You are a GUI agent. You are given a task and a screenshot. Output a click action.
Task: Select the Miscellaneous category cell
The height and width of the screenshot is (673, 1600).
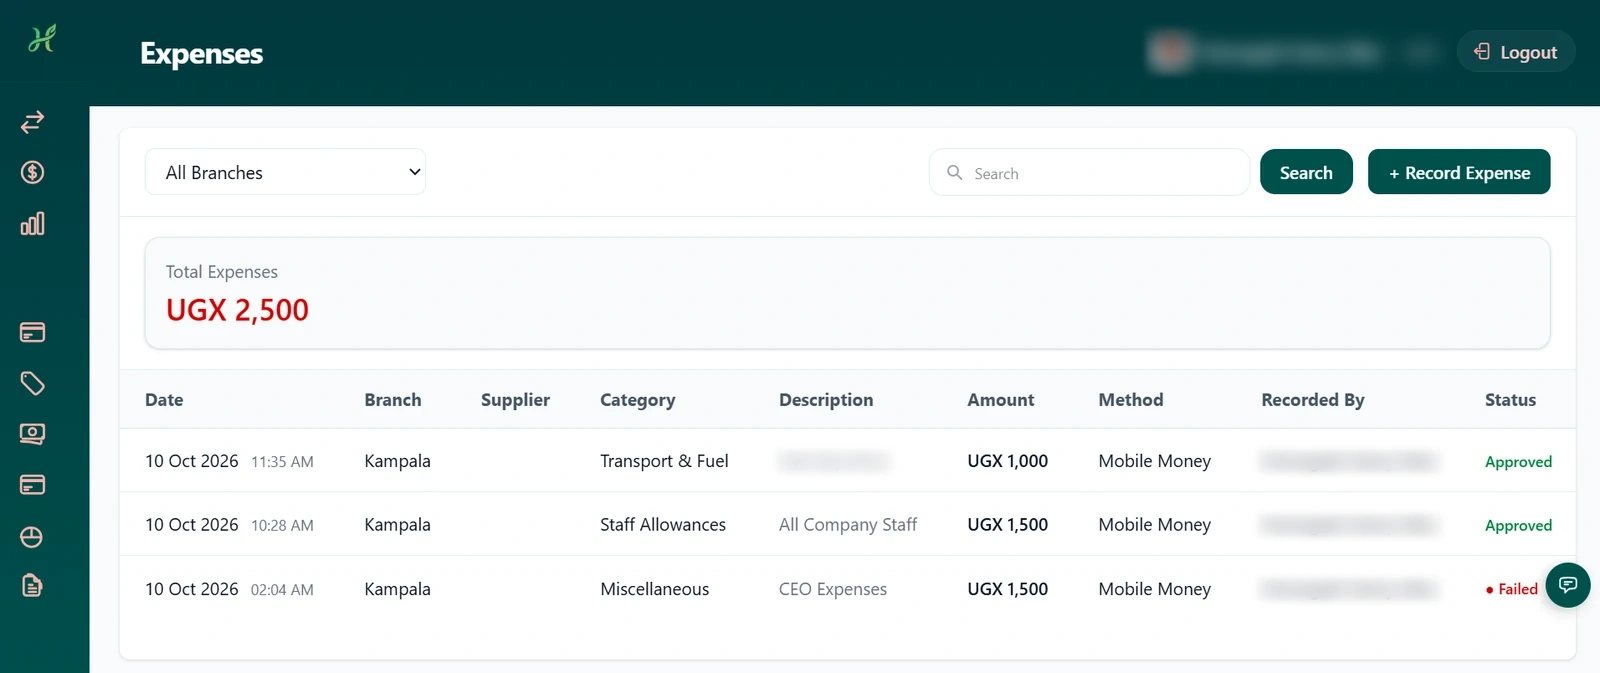(x=655, y=589)
